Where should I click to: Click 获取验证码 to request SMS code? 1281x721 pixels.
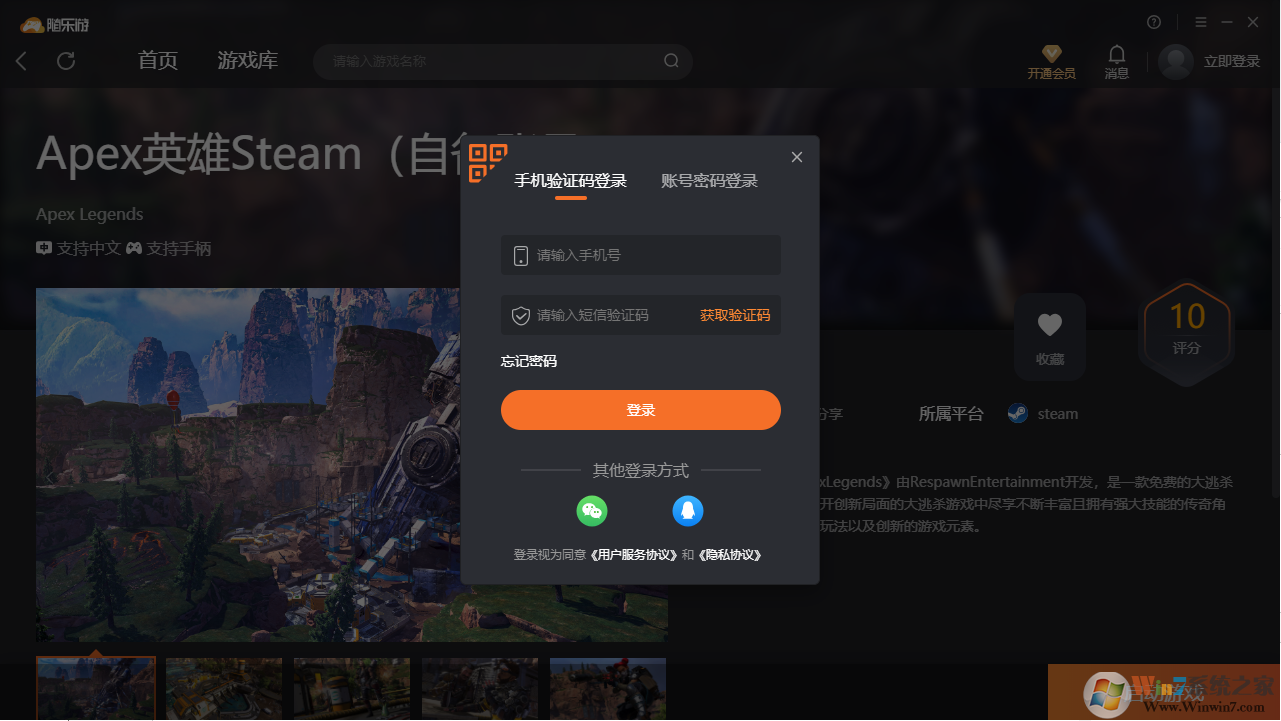tap(735, 314)
